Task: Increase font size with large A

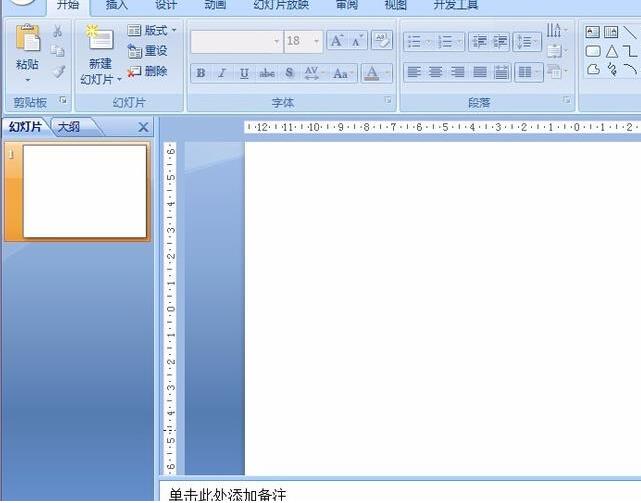Action: [337, 41]
